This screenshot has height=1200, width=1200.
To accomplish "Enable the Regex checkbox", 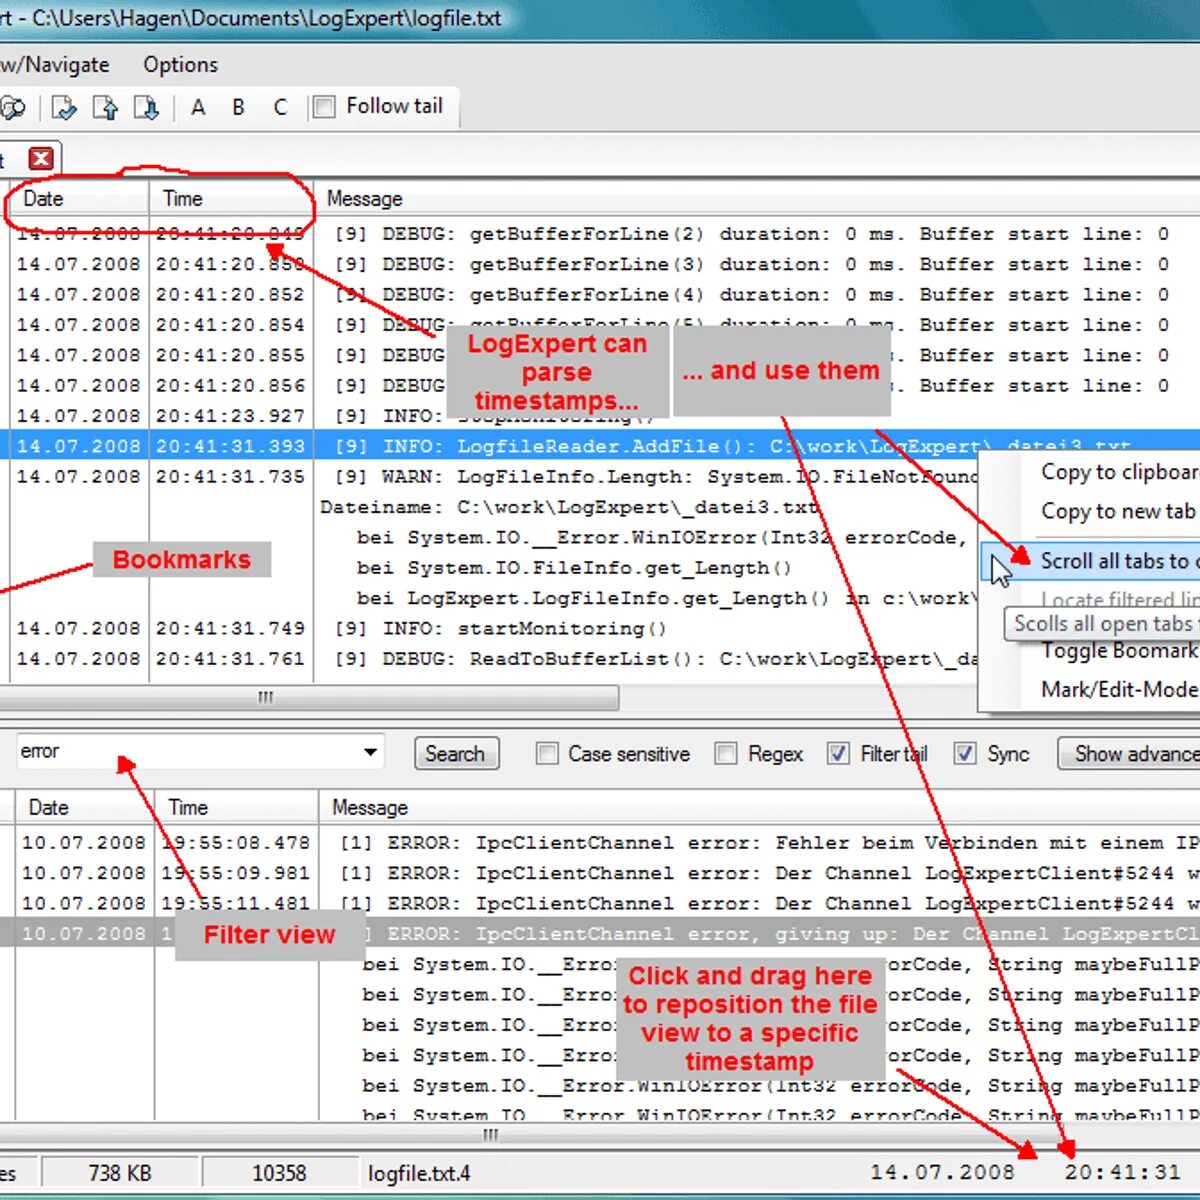I will click(726, 753).
